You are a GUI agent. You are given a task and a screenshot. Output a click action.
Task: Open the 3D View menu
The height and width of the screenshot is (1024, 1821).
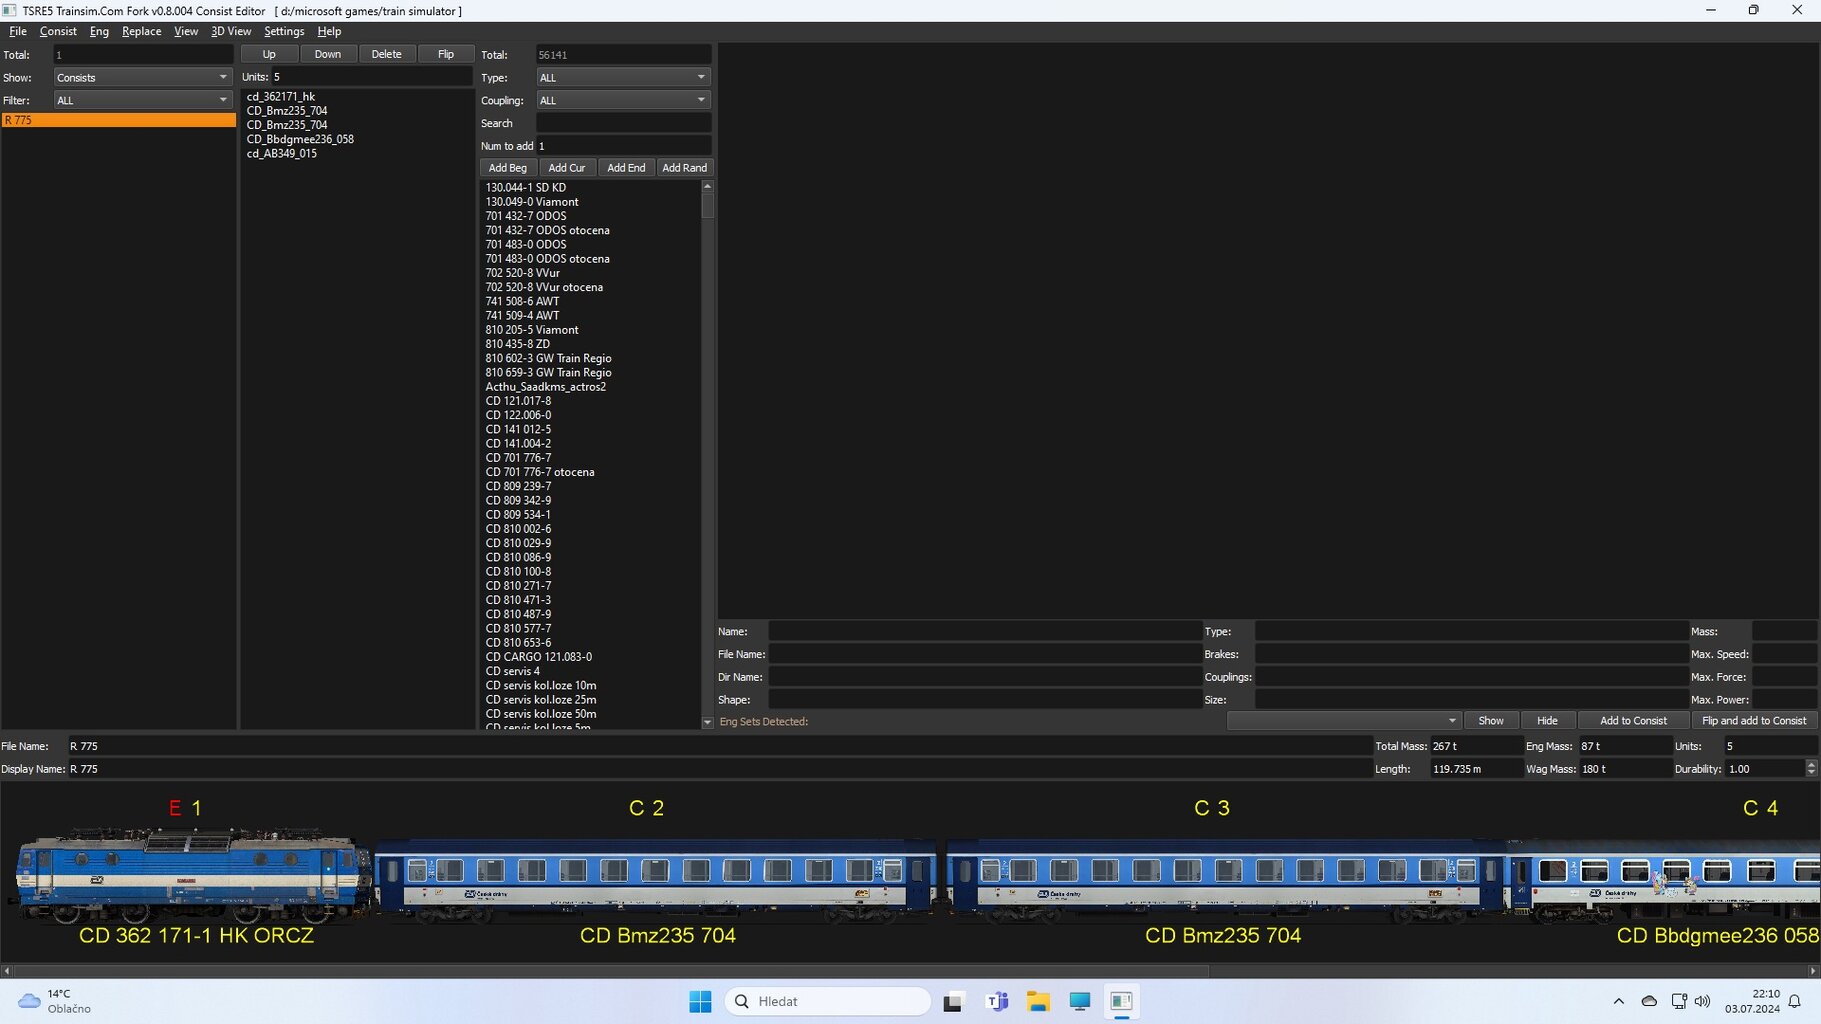coord(231,31)
